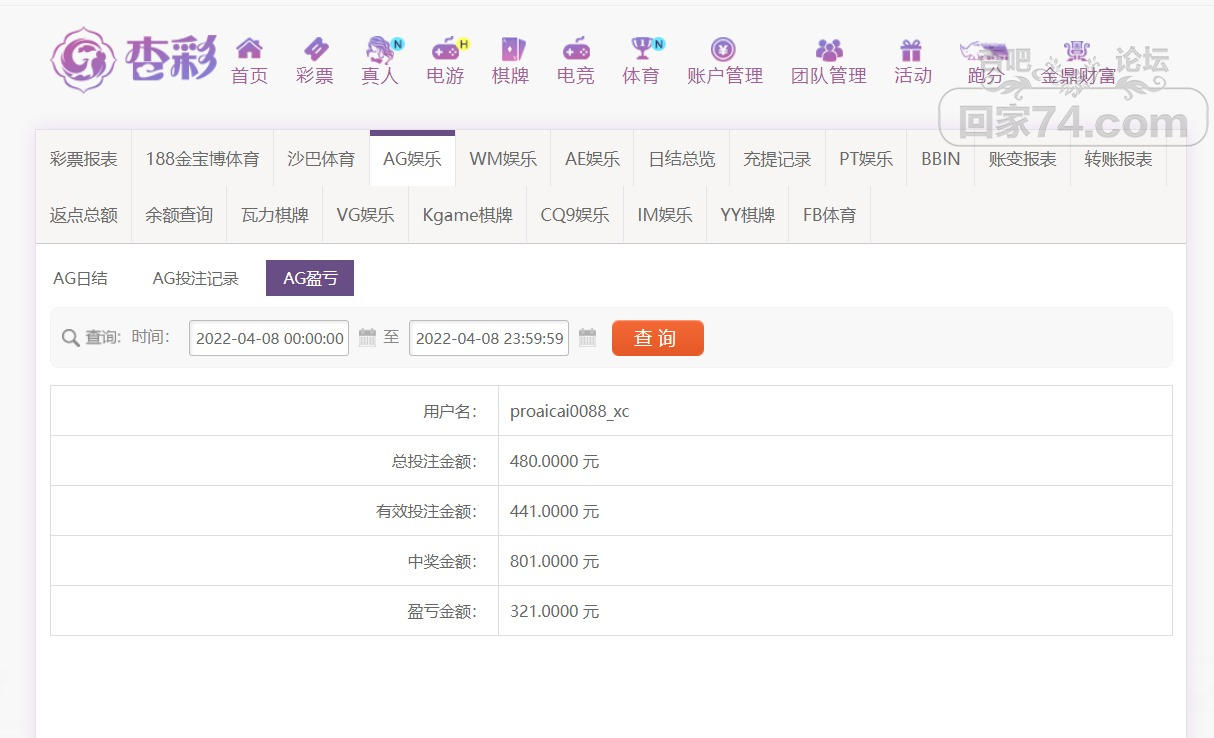The width and height of the screenshot is (1214, 738).
Task: Select the 棋牌 card games icon
Action: [511, 49]
